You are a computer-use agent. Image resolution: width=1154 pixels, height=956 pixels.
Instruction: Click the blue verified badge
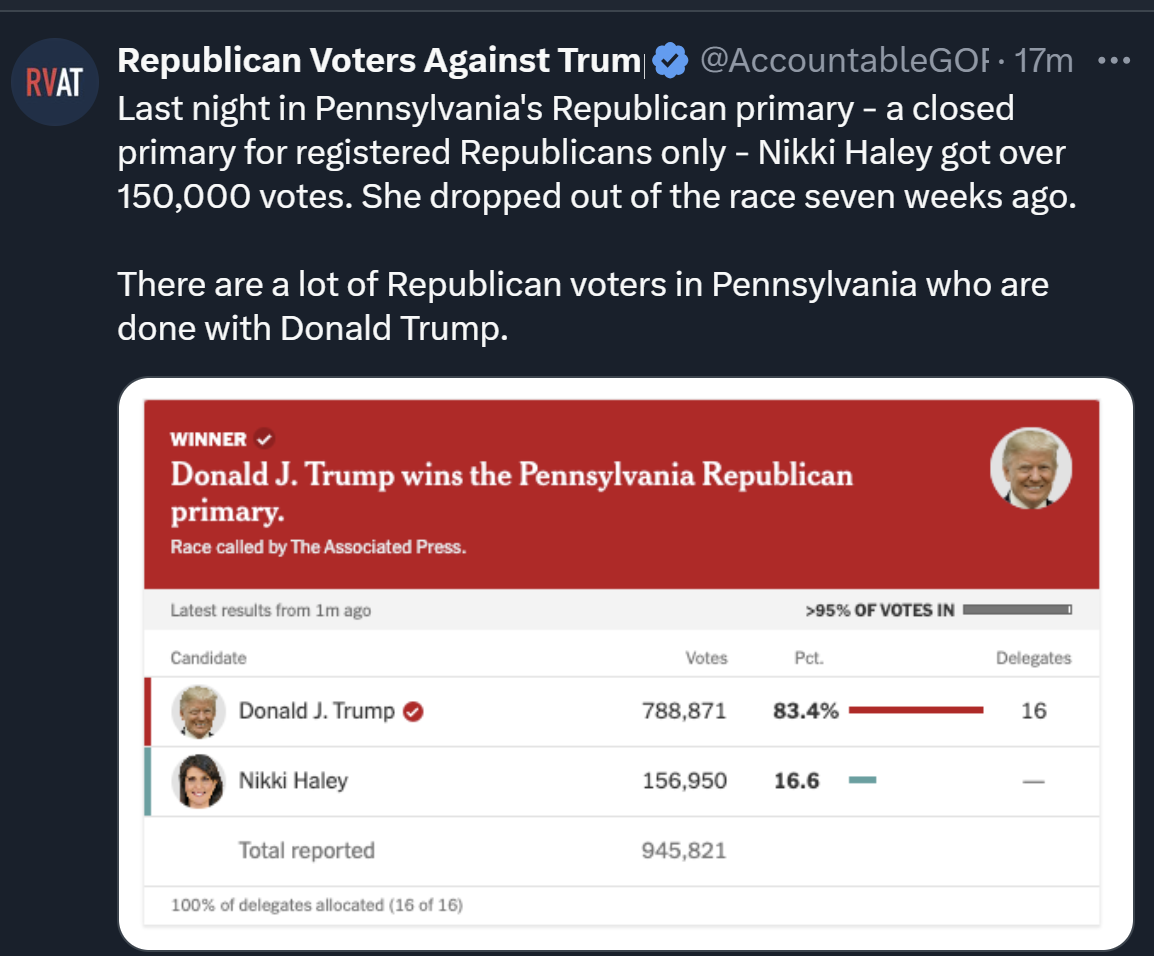coord(670,60)
